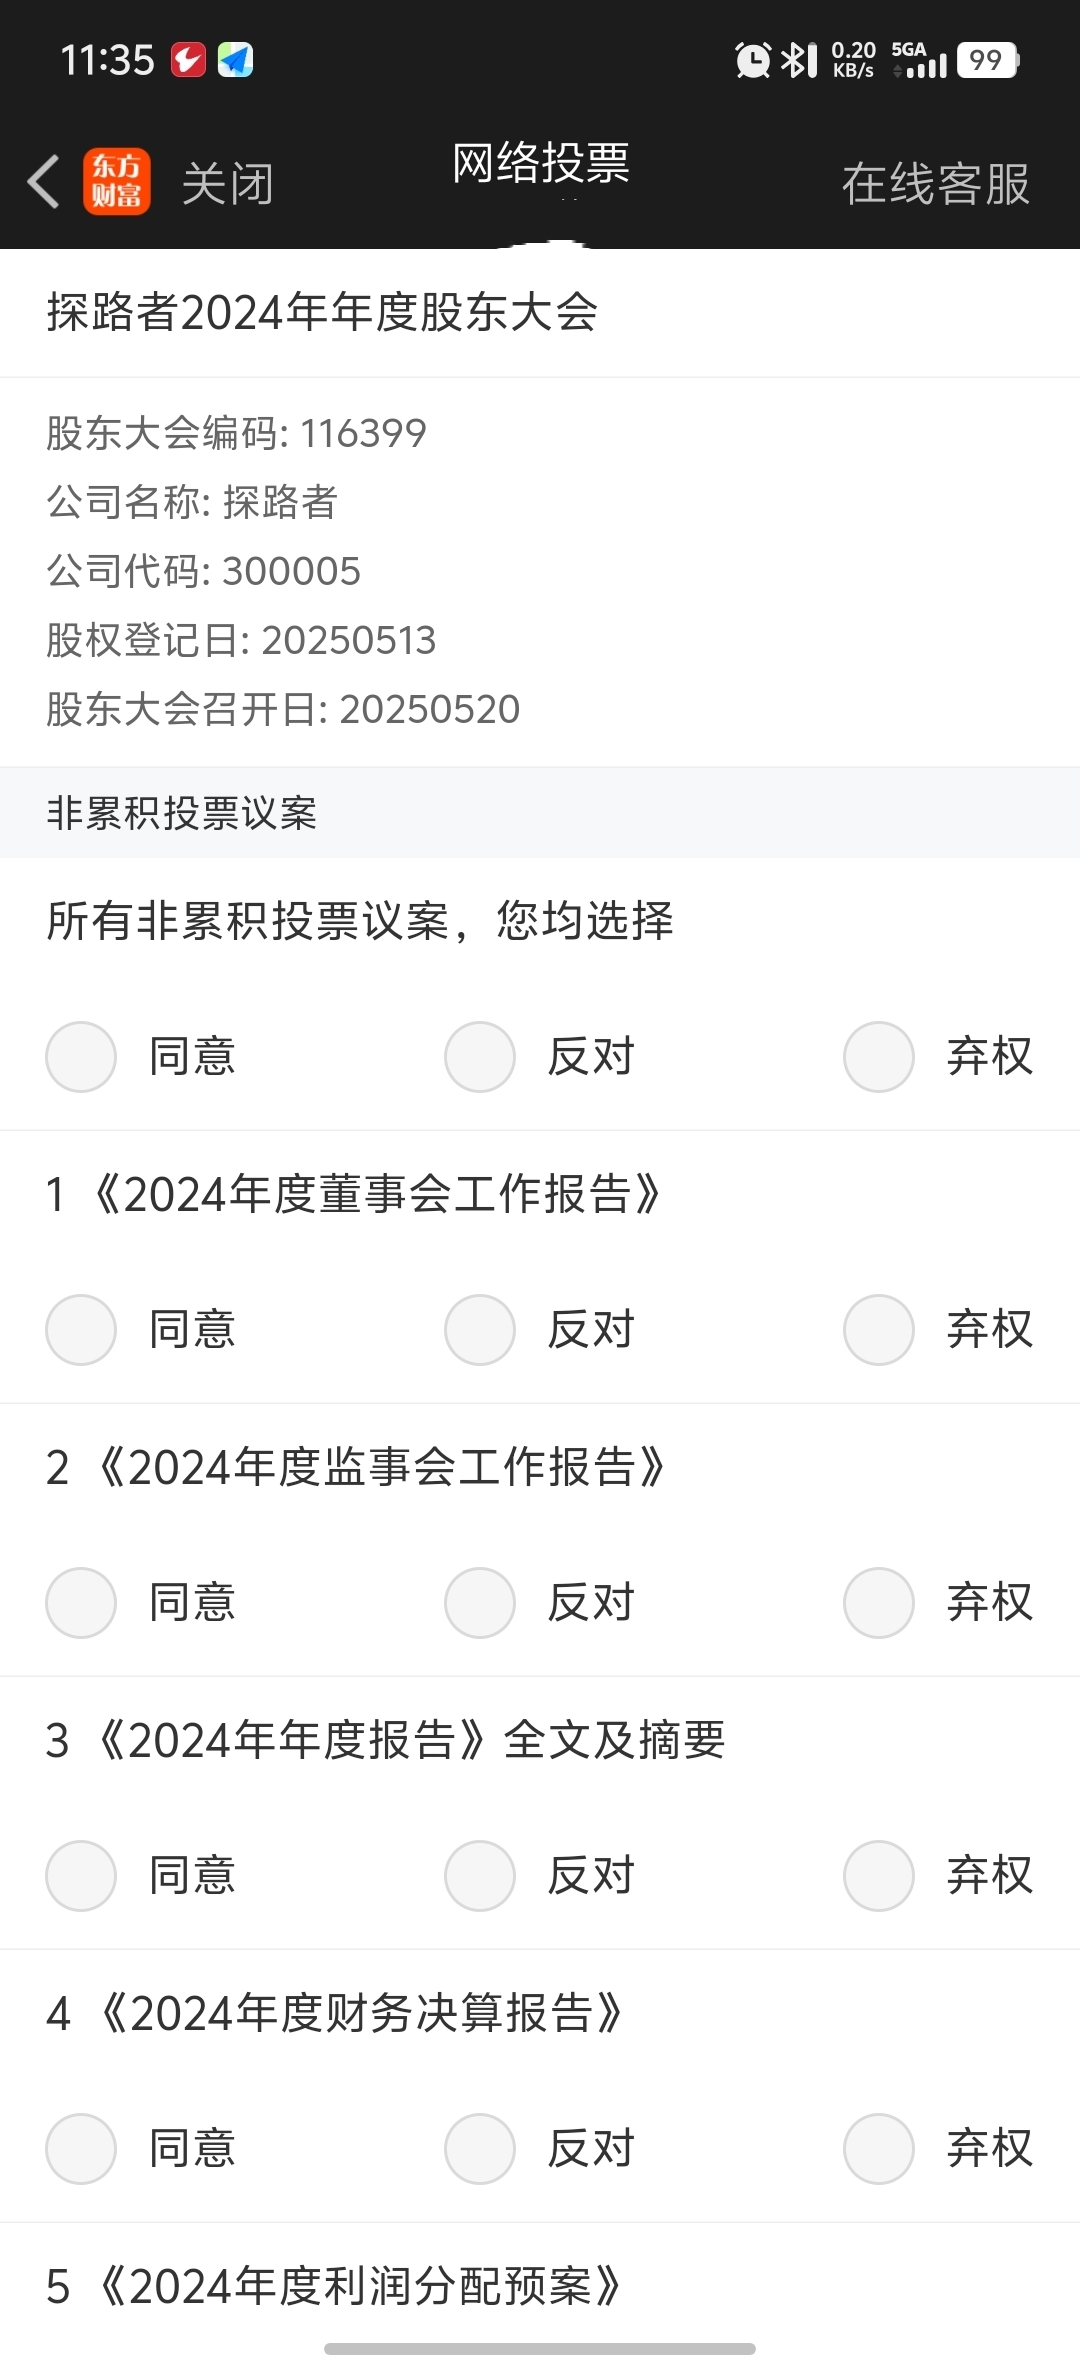Screen dimensions: 1080x2376
Task: Open 在线客服 online support
Action: click(x=936, y=184)
